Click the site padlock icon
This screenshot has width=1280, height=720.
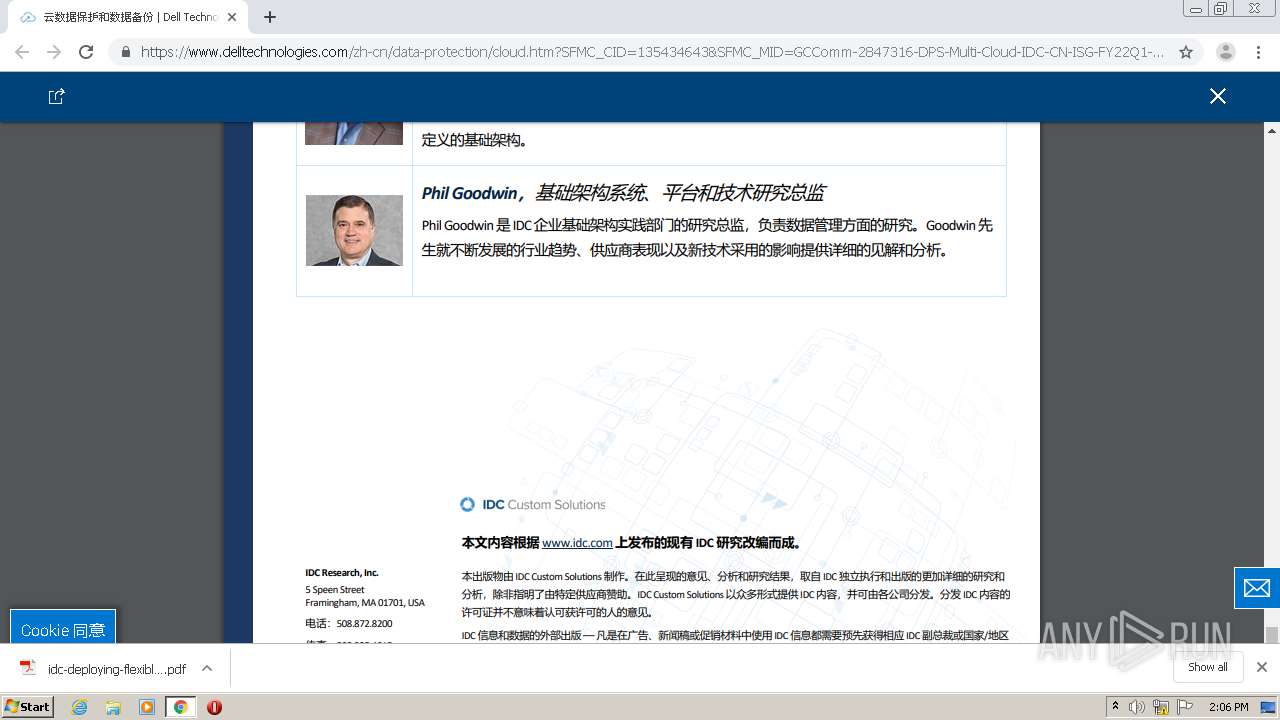[125, 52]
